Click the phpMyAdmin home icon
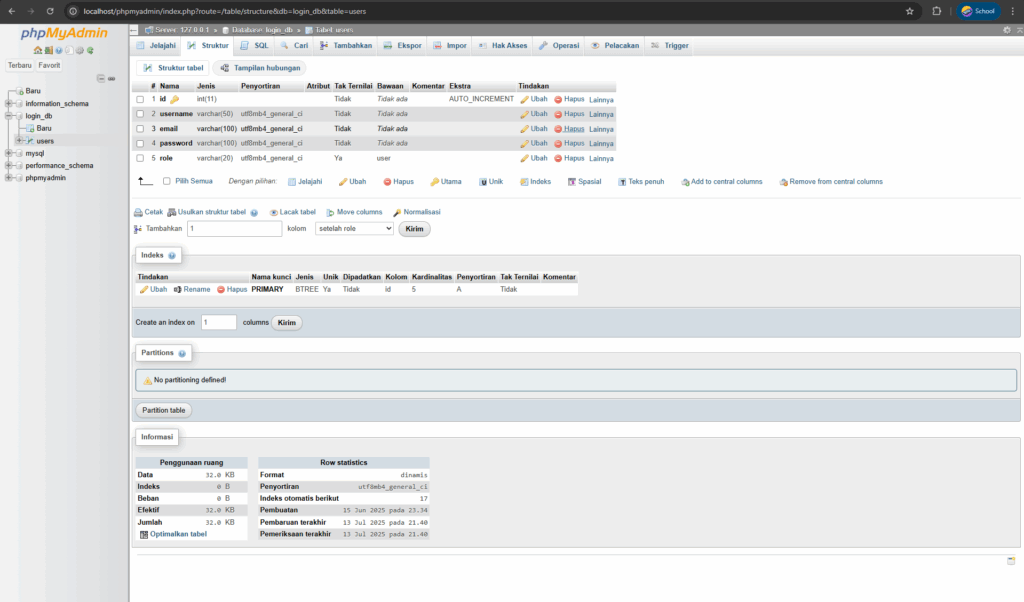The image size is (1024, 602). click(38, 50)
